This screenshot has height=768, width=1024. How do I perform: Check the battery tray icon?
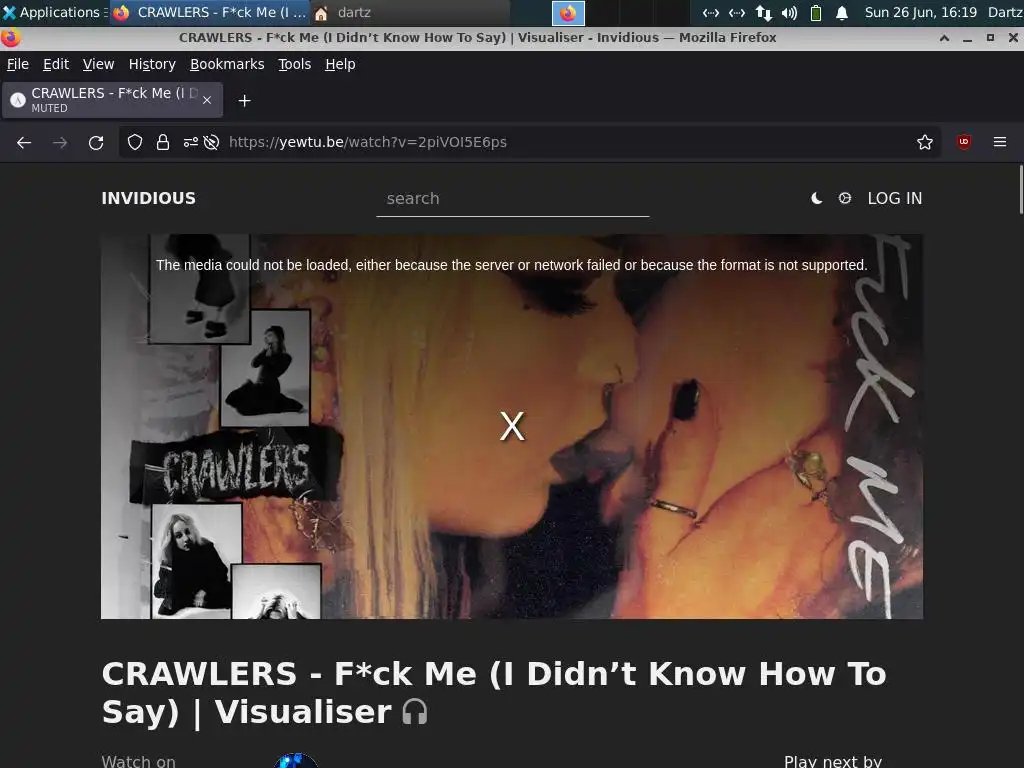[x=816, y=12]
